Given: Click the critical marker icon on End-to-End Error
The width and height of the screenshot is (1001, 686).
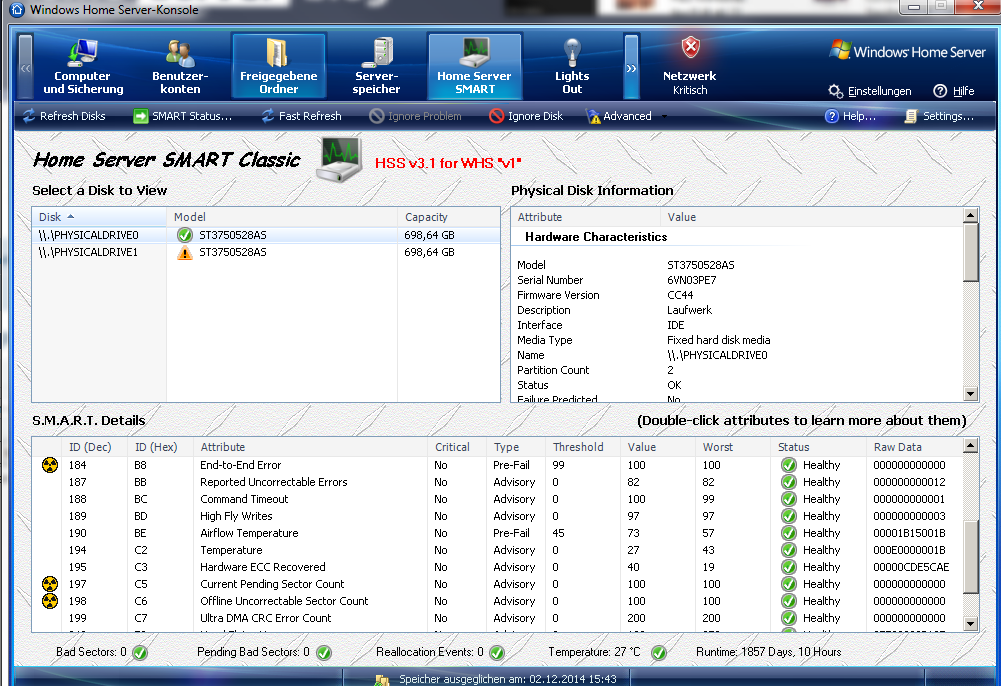Looking at the screenshot, I should coord(50,465).
